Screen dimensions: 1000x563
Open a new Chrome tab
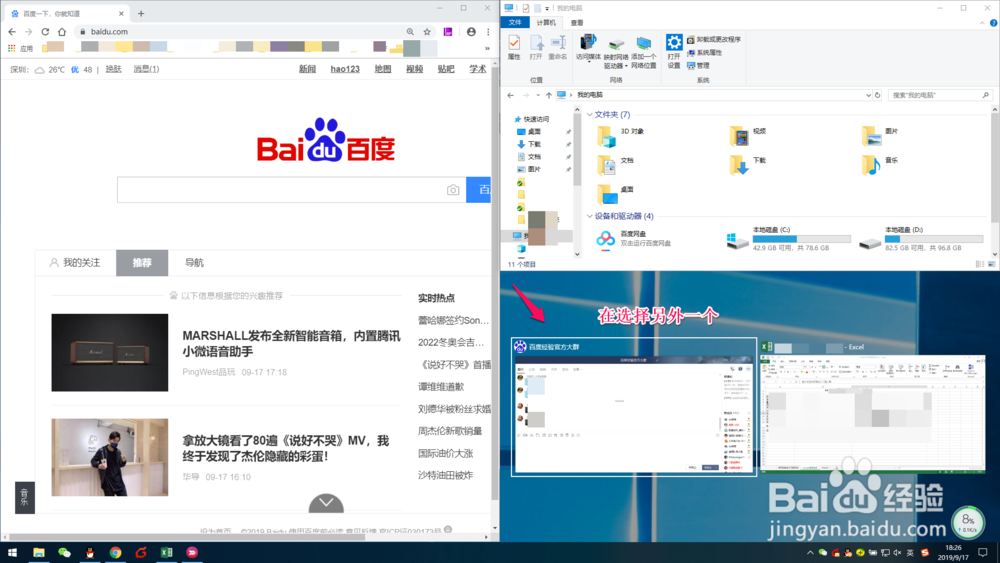(141, 13)
